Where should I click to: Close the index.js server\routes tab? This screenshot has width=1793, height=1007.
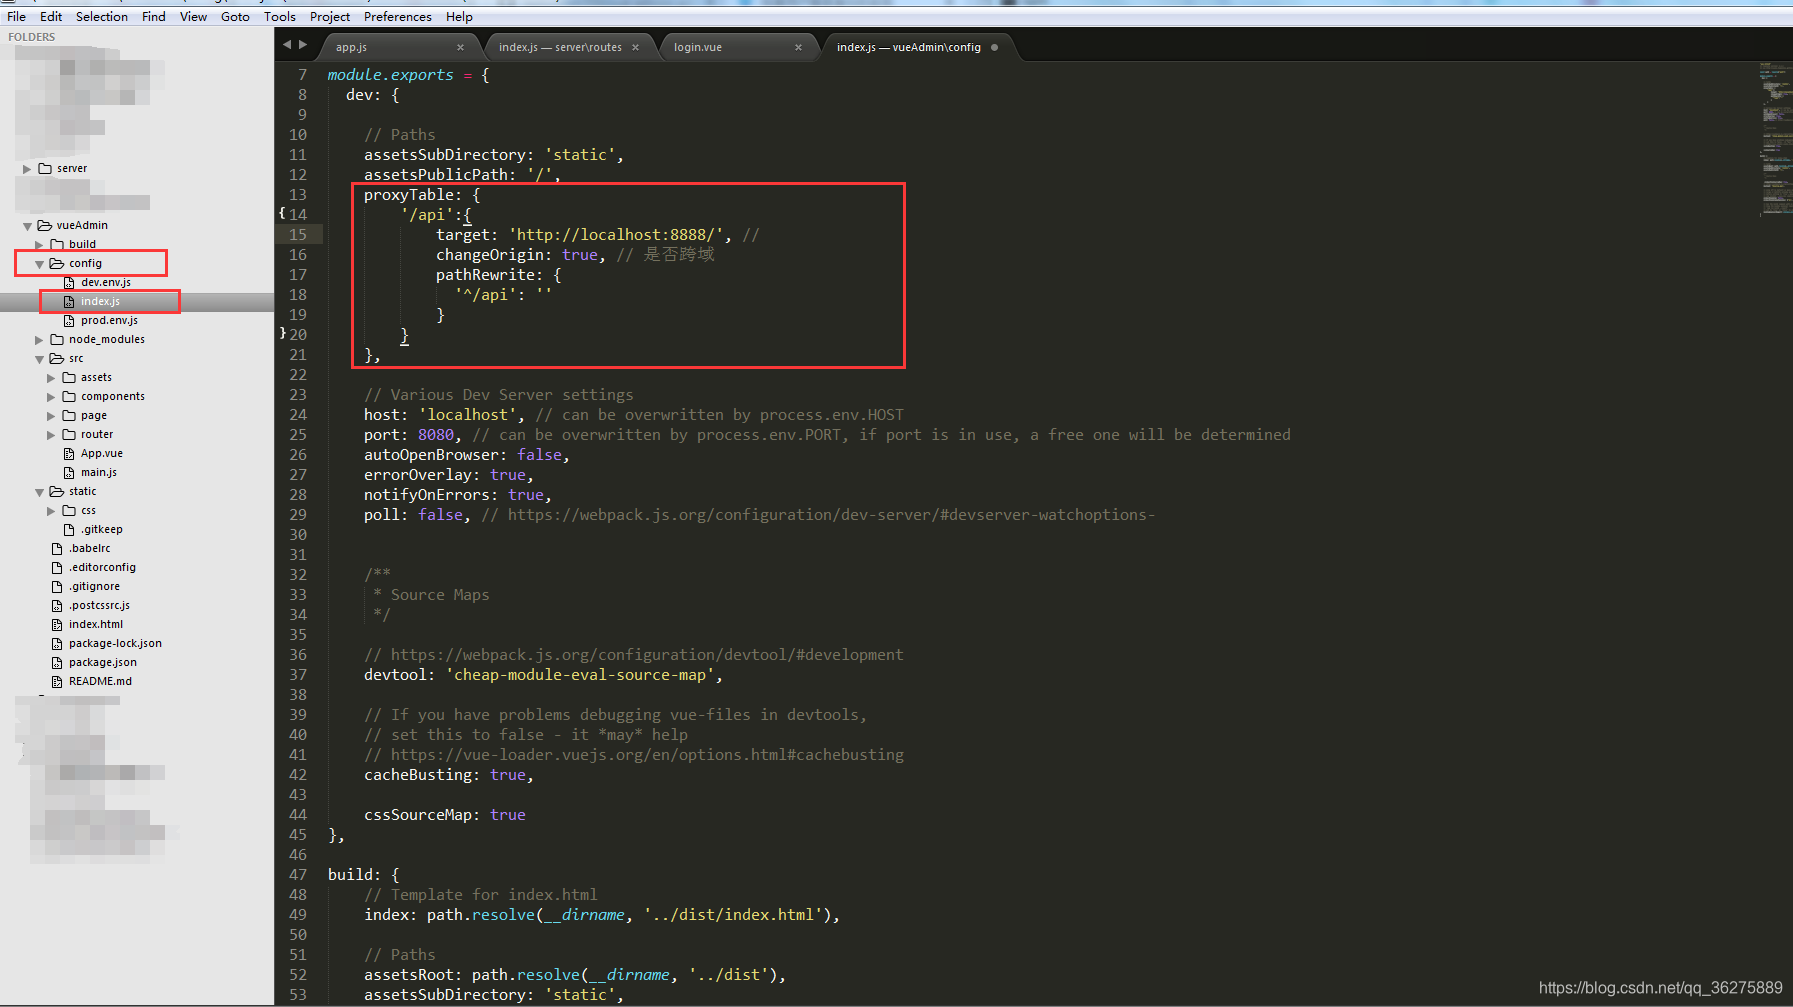pyautogui.click(x=635, y=47)
